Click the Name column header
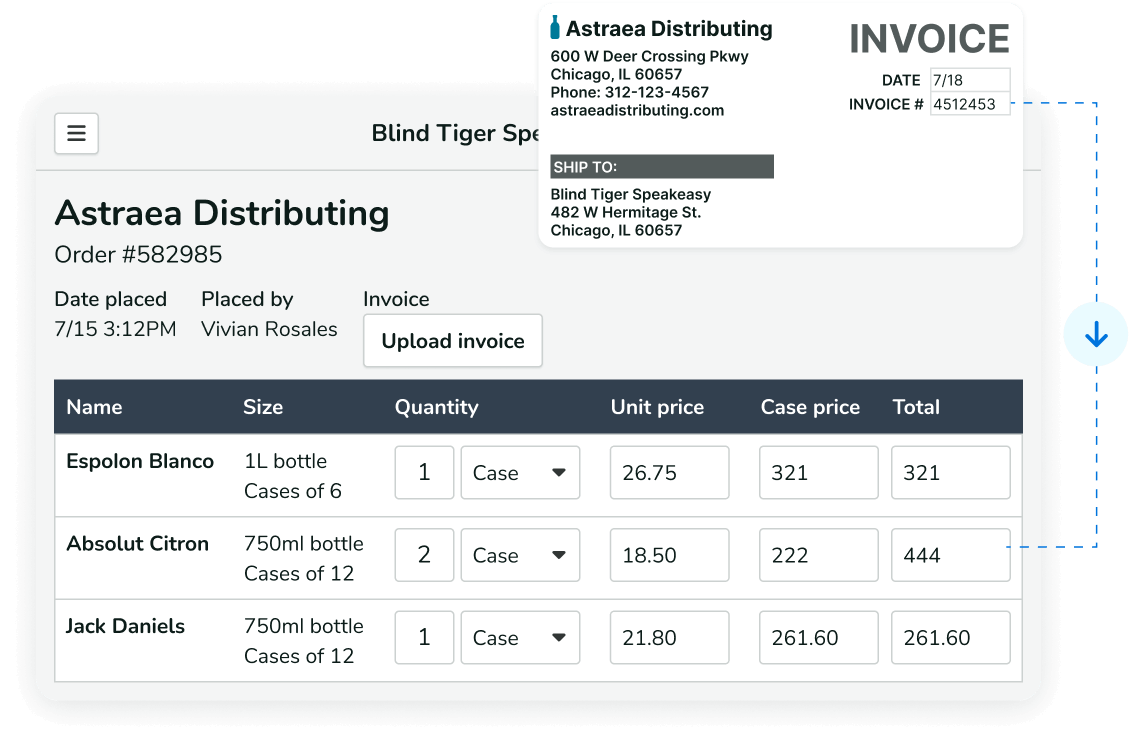Viewport: 1129px width, 743px height. (x=94, y=407)
